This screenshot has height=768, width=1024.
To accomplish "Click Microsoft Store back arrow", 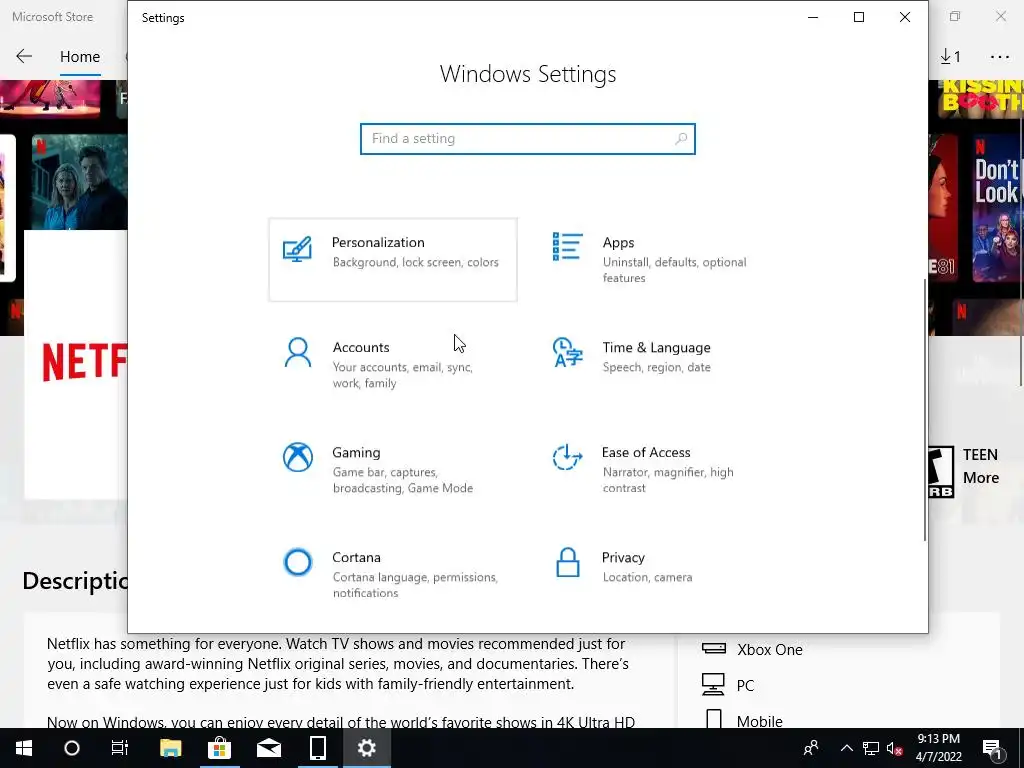I will [x=24, y=56].
